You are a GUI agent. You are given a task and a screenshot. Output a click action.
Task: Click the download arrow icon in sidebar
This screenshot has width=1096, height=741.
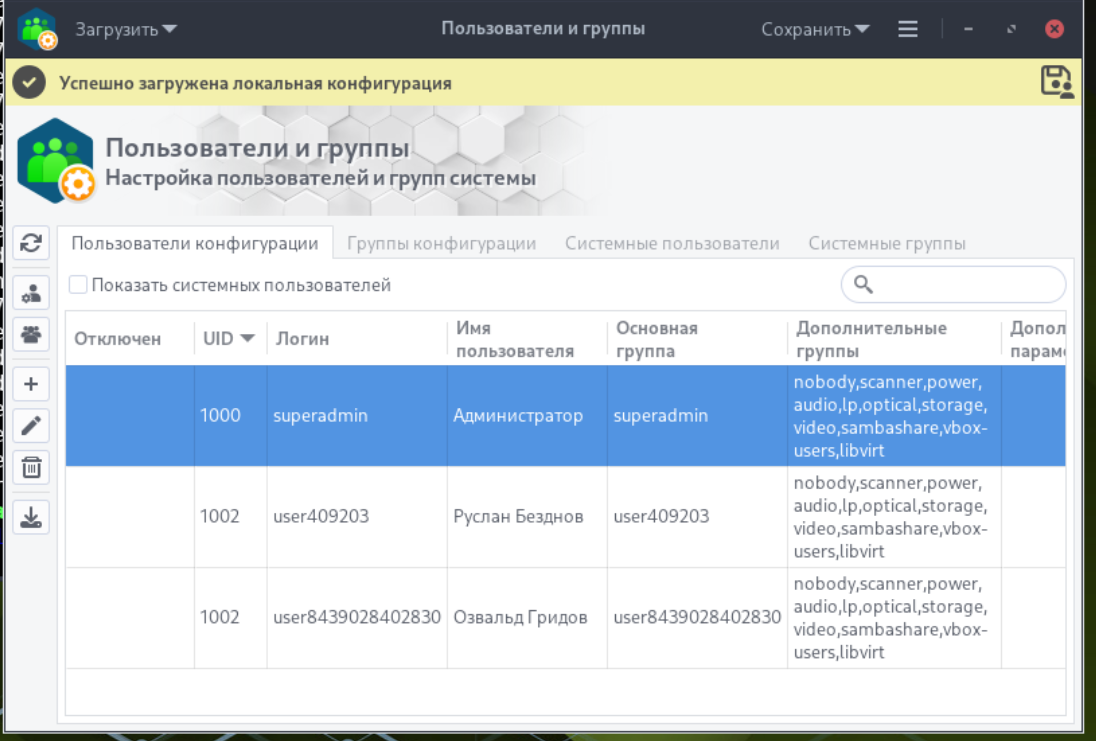point(31,517)
